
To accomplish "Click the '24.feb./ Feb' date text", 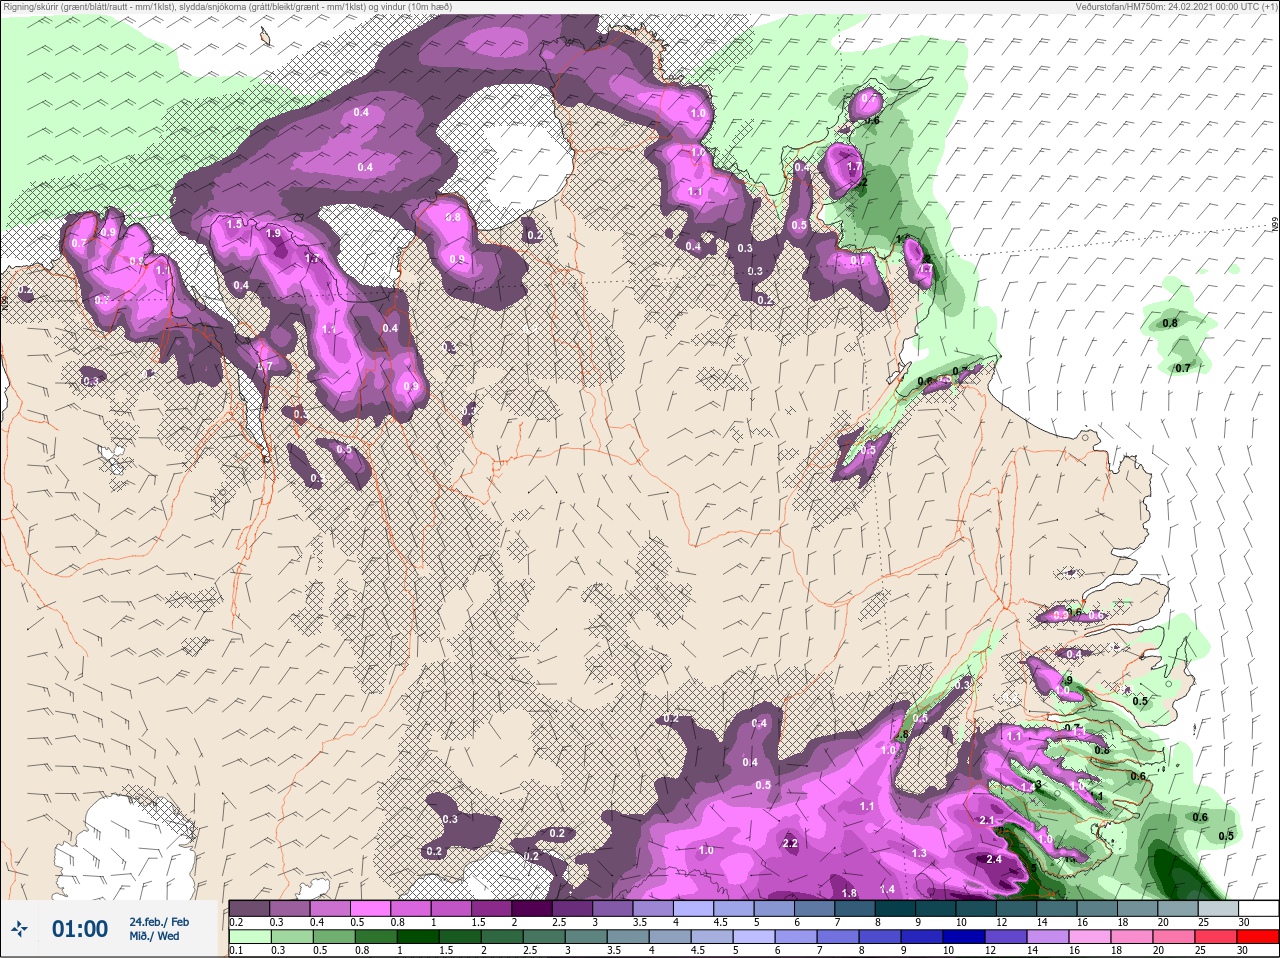I will pyautogui.click(x=159, y=921).
